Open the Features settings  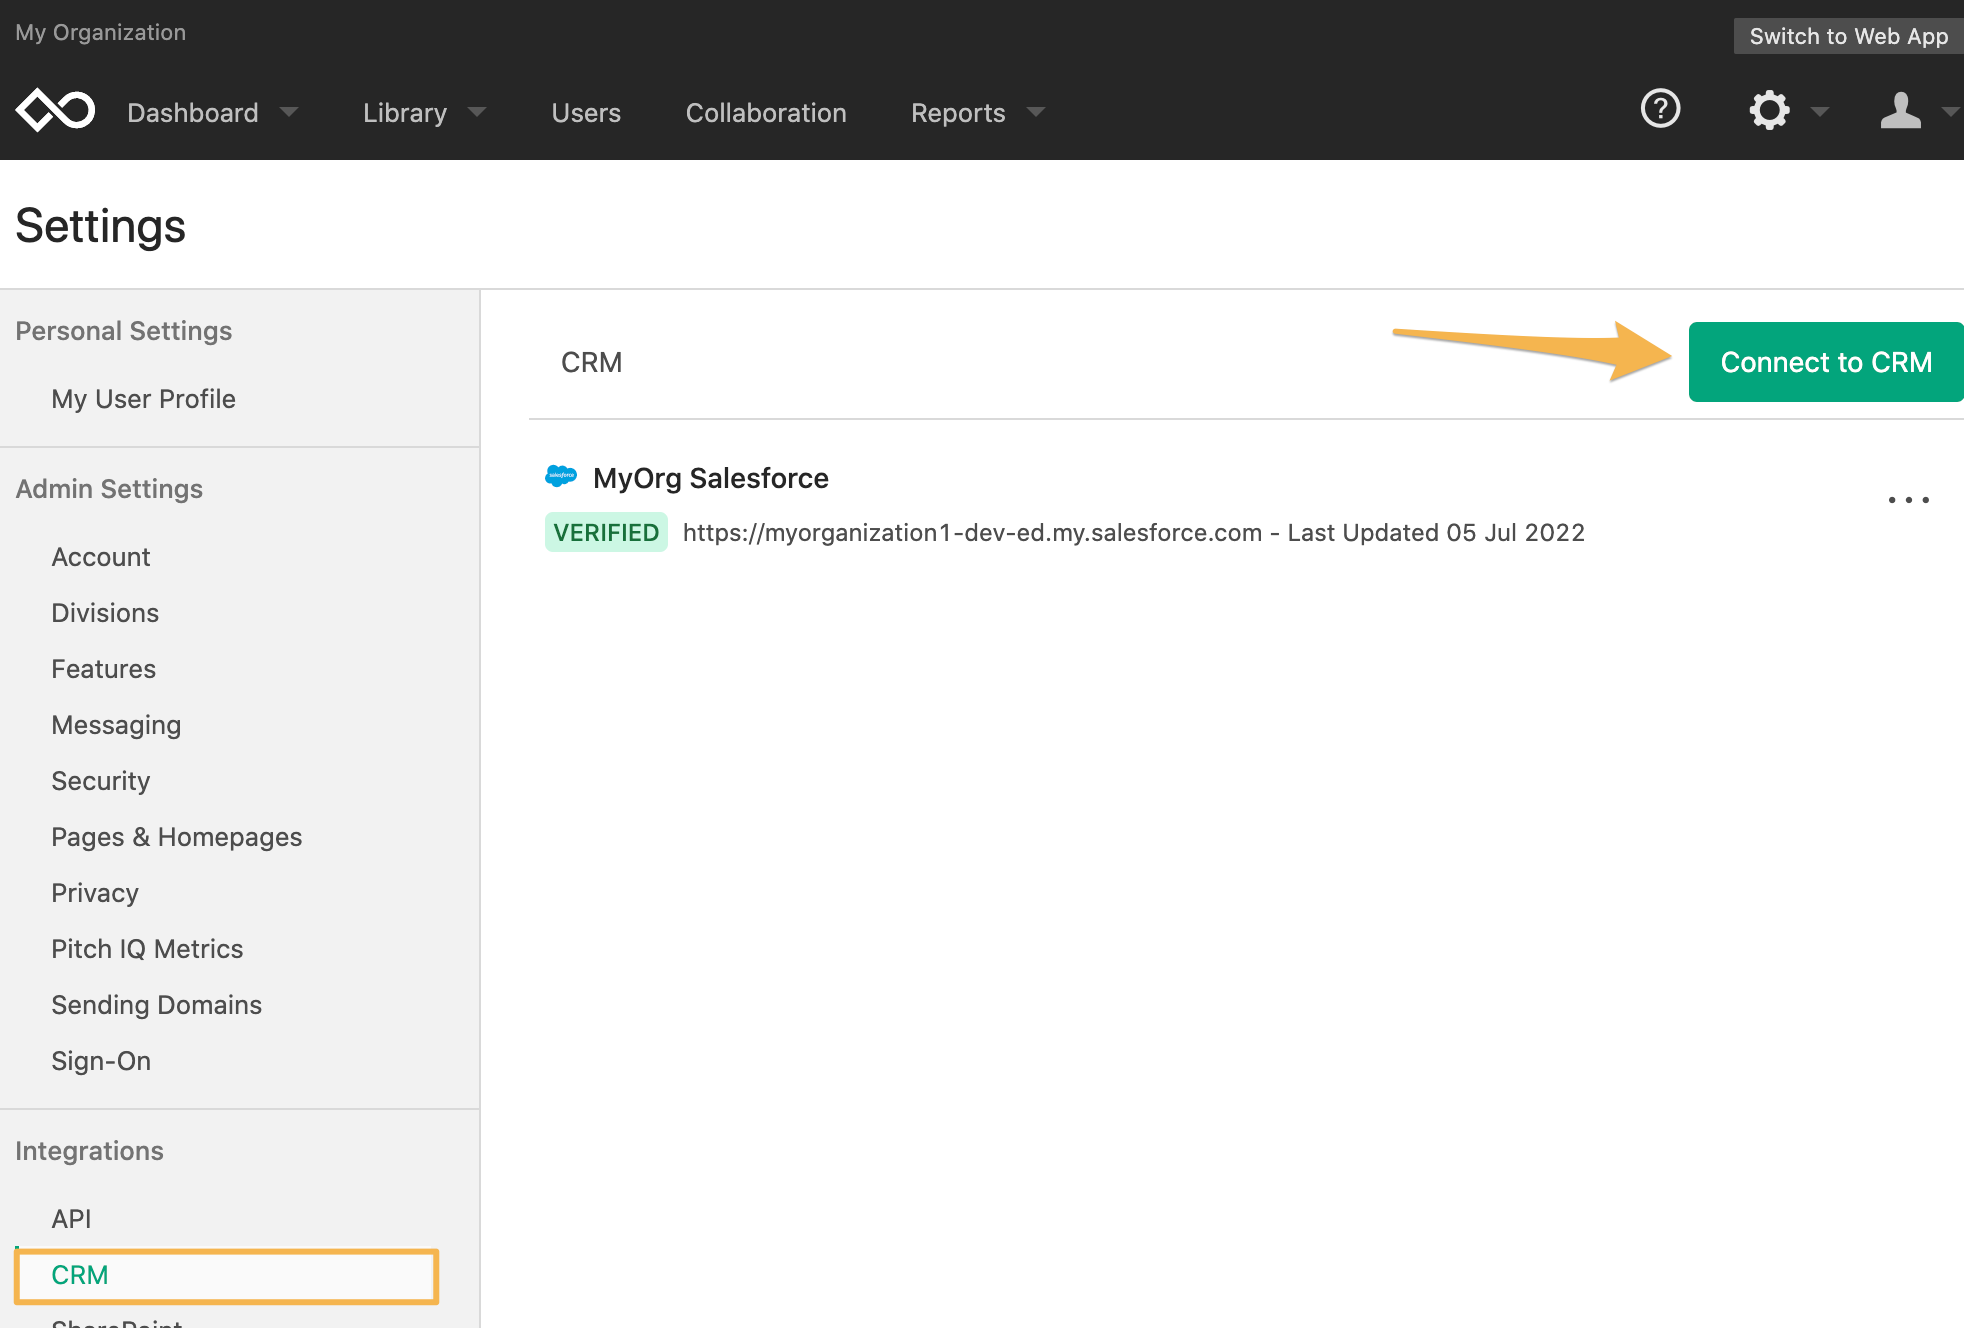(x=104, y=669)
